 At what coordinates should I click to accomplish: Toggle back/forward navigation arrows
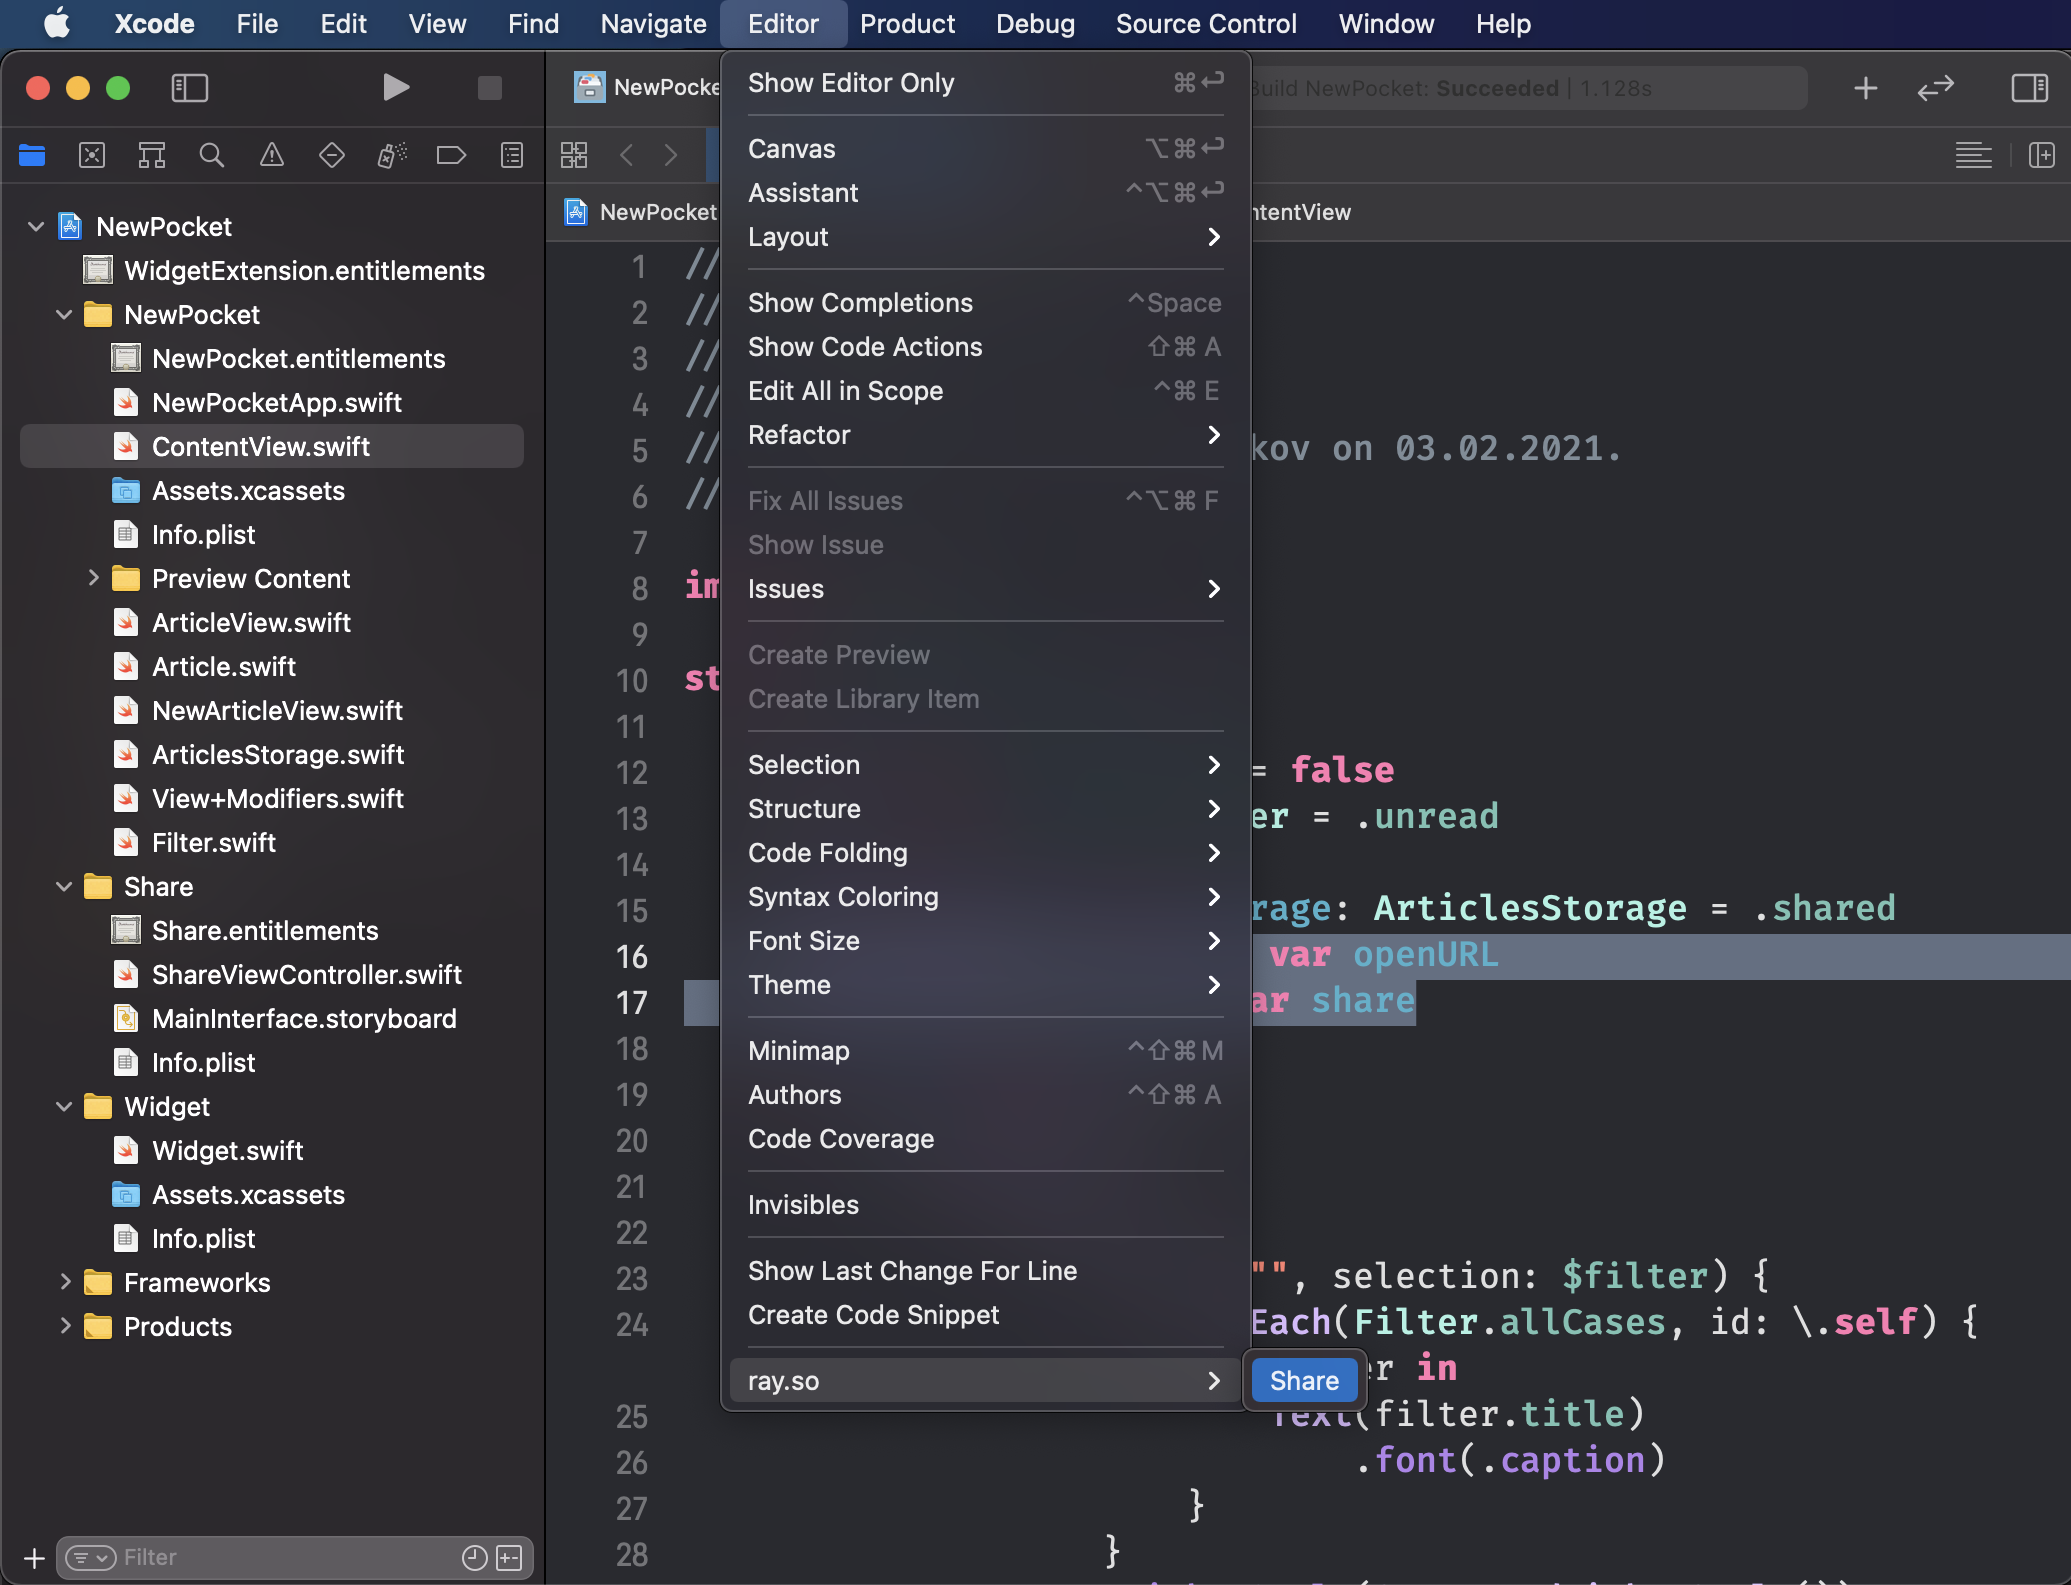click(649, 155)
